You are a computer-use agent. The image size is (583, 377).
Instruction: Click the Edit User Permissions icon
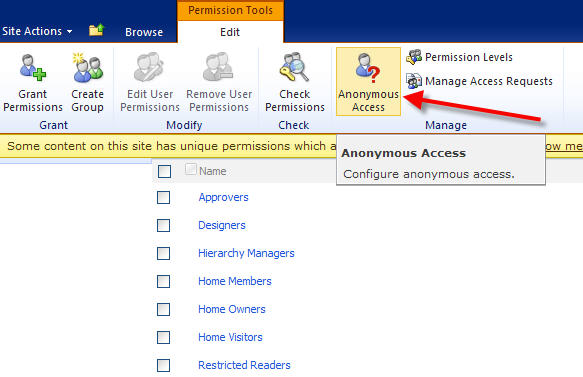point(149,67)
